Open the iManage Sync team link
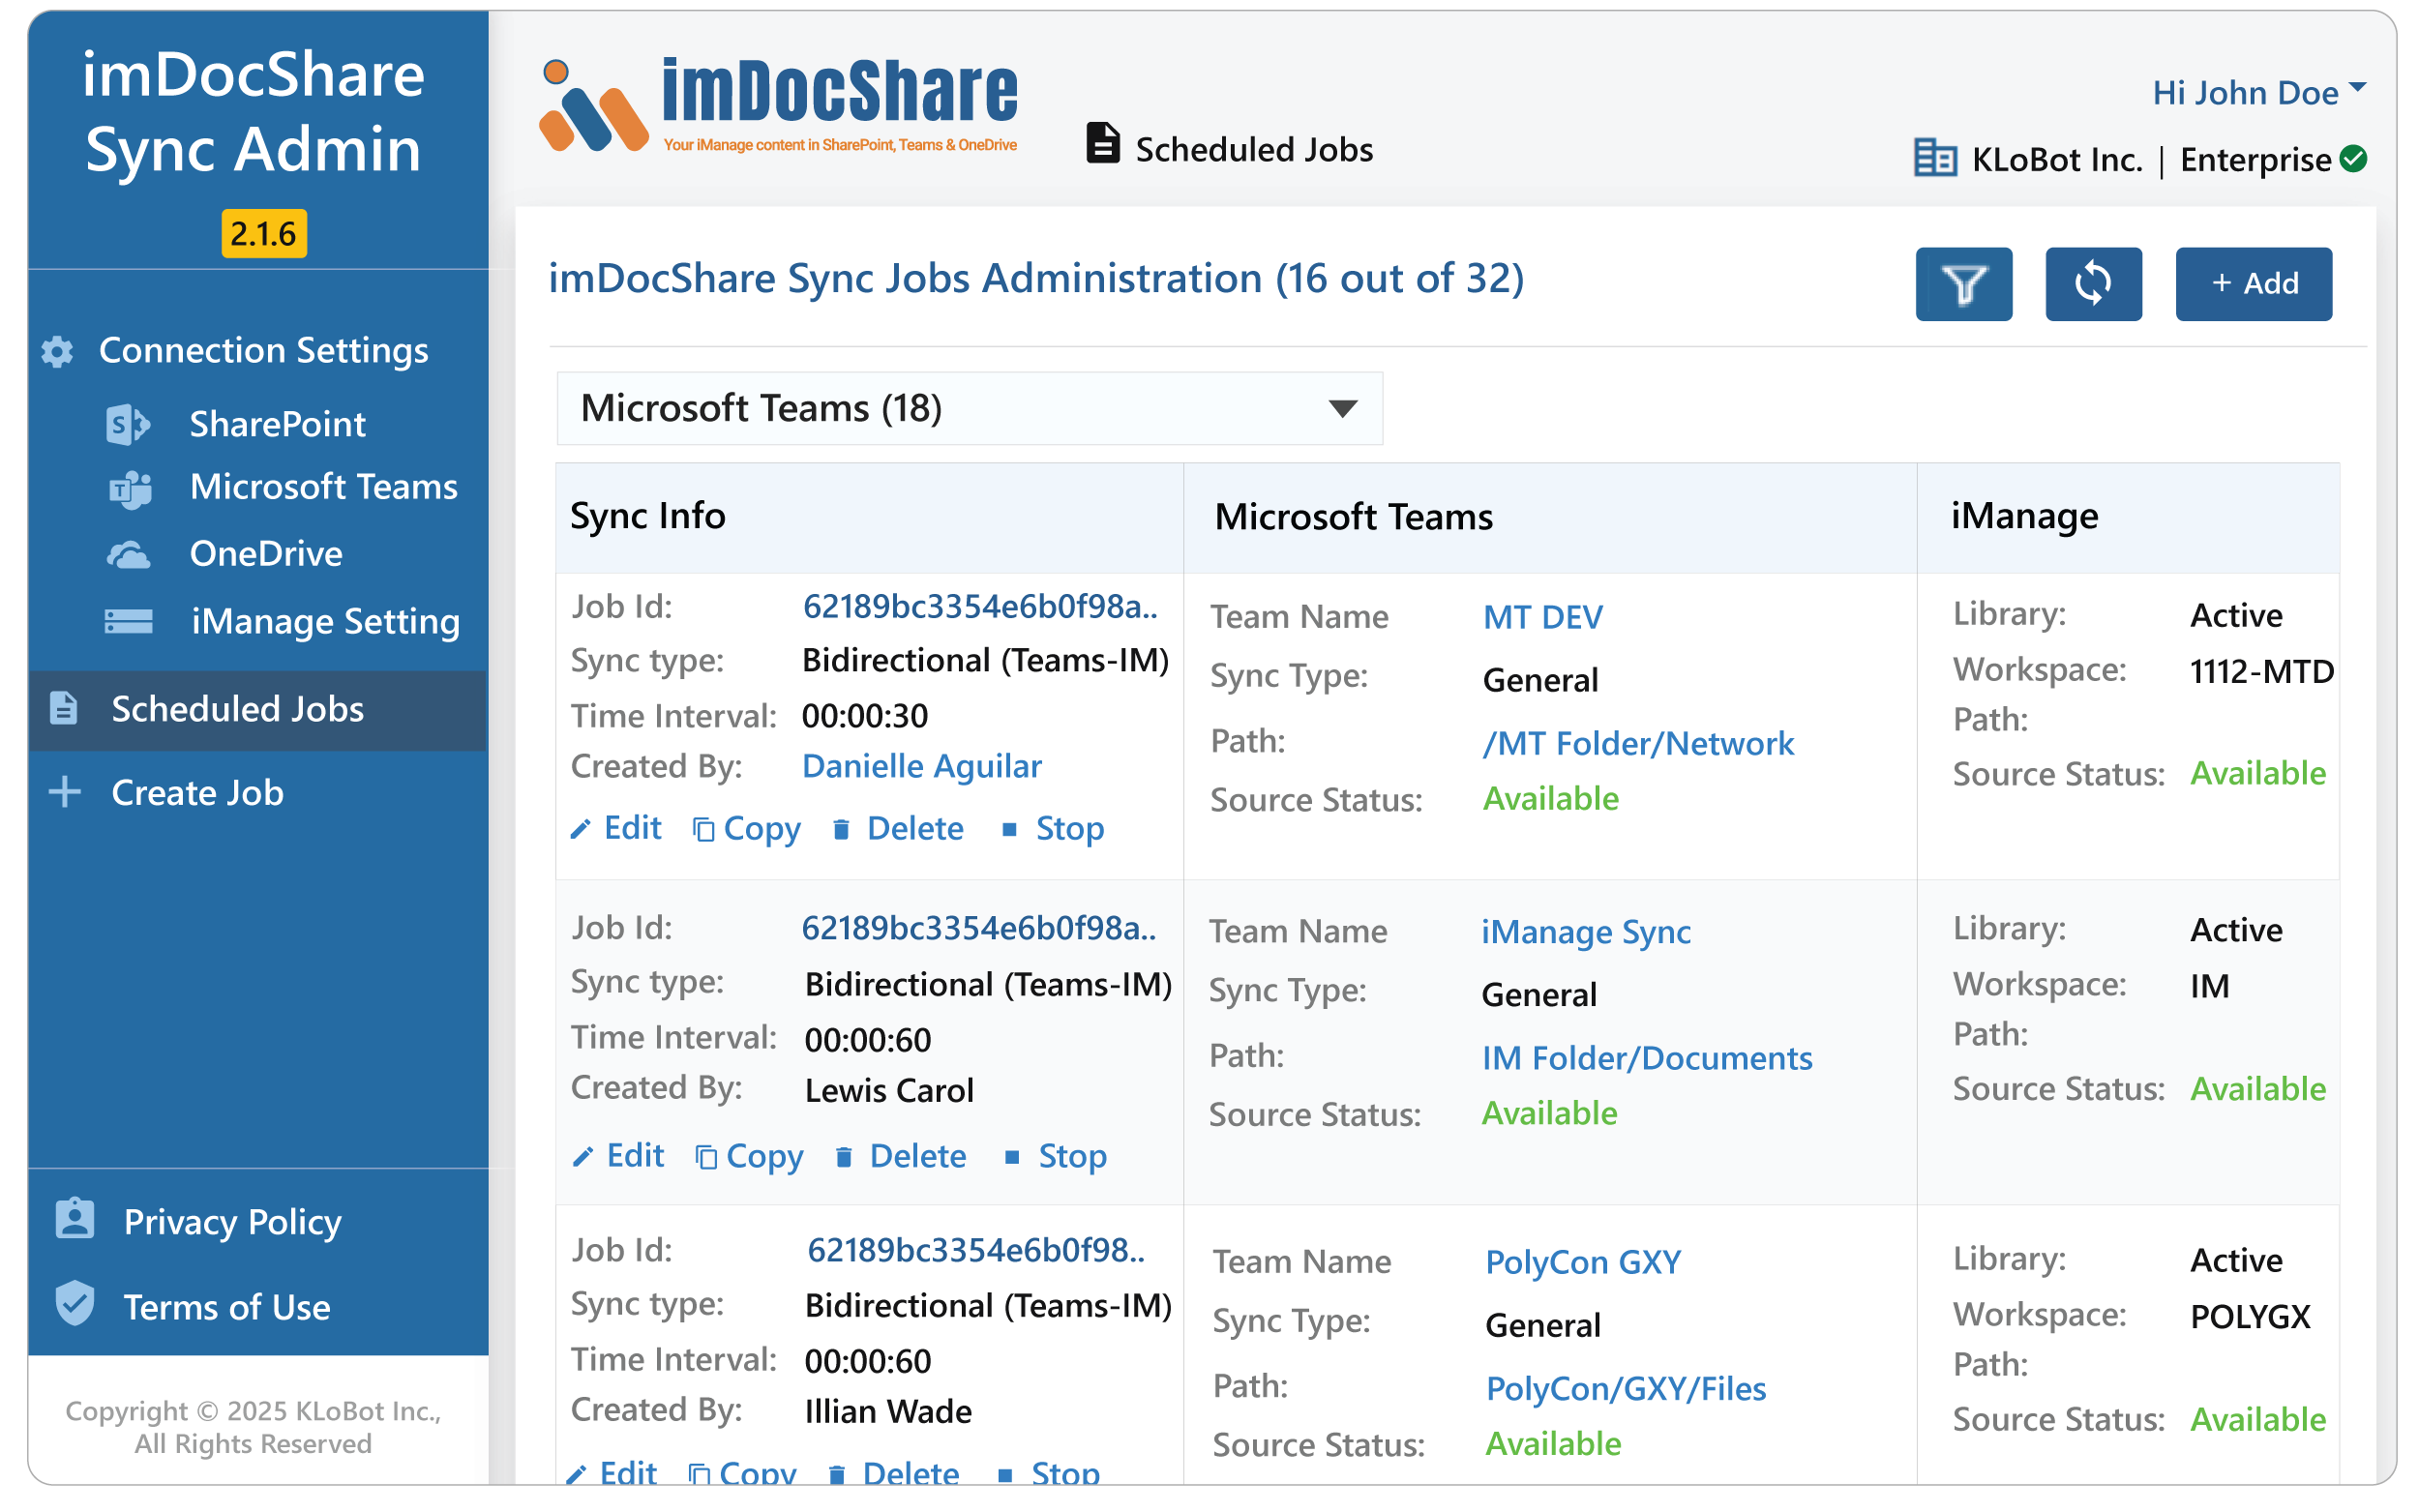The height and width of the screenshot is (1512, 2419). tap(1585, 932)
